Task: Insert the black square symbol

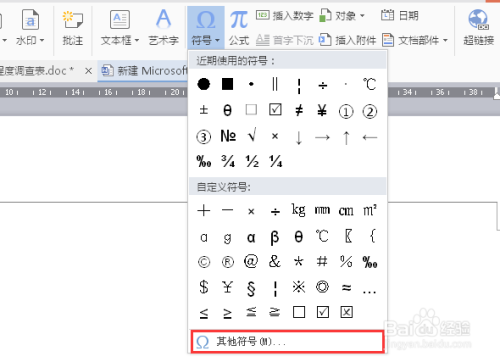Action: (227, 84)
